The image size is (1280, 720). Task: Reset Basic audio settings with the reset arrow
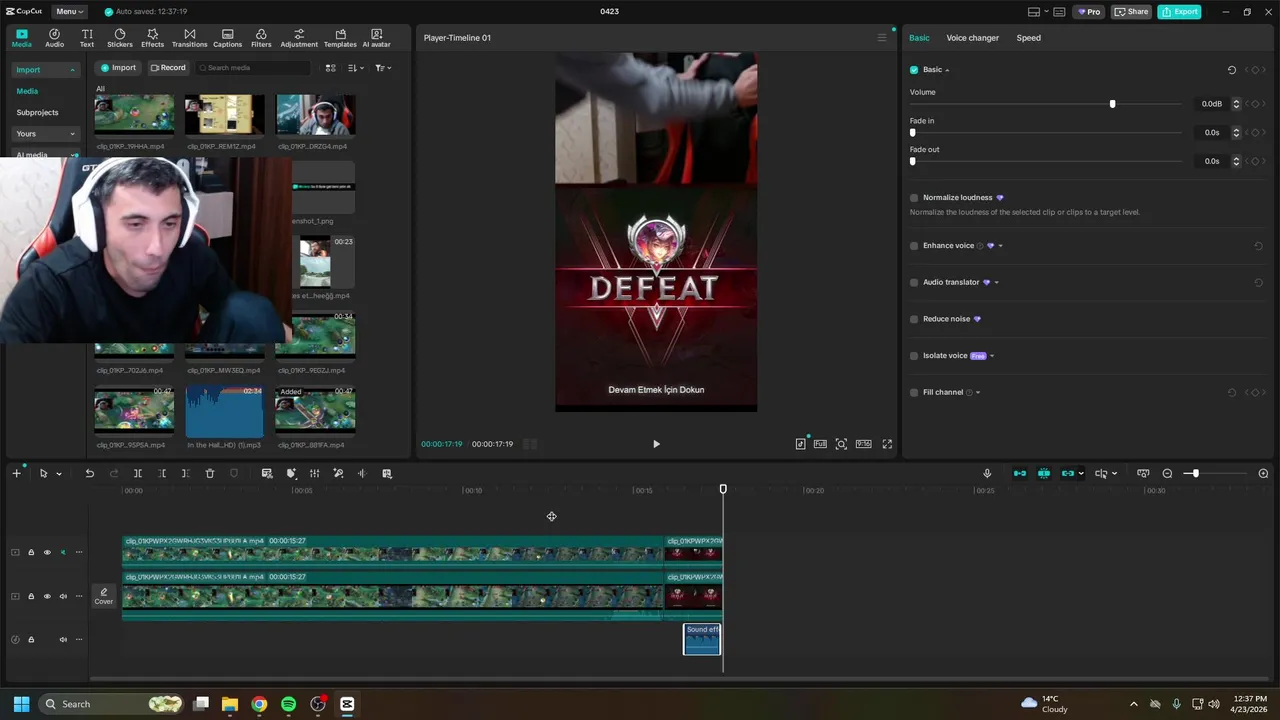tap(1232, 70)
